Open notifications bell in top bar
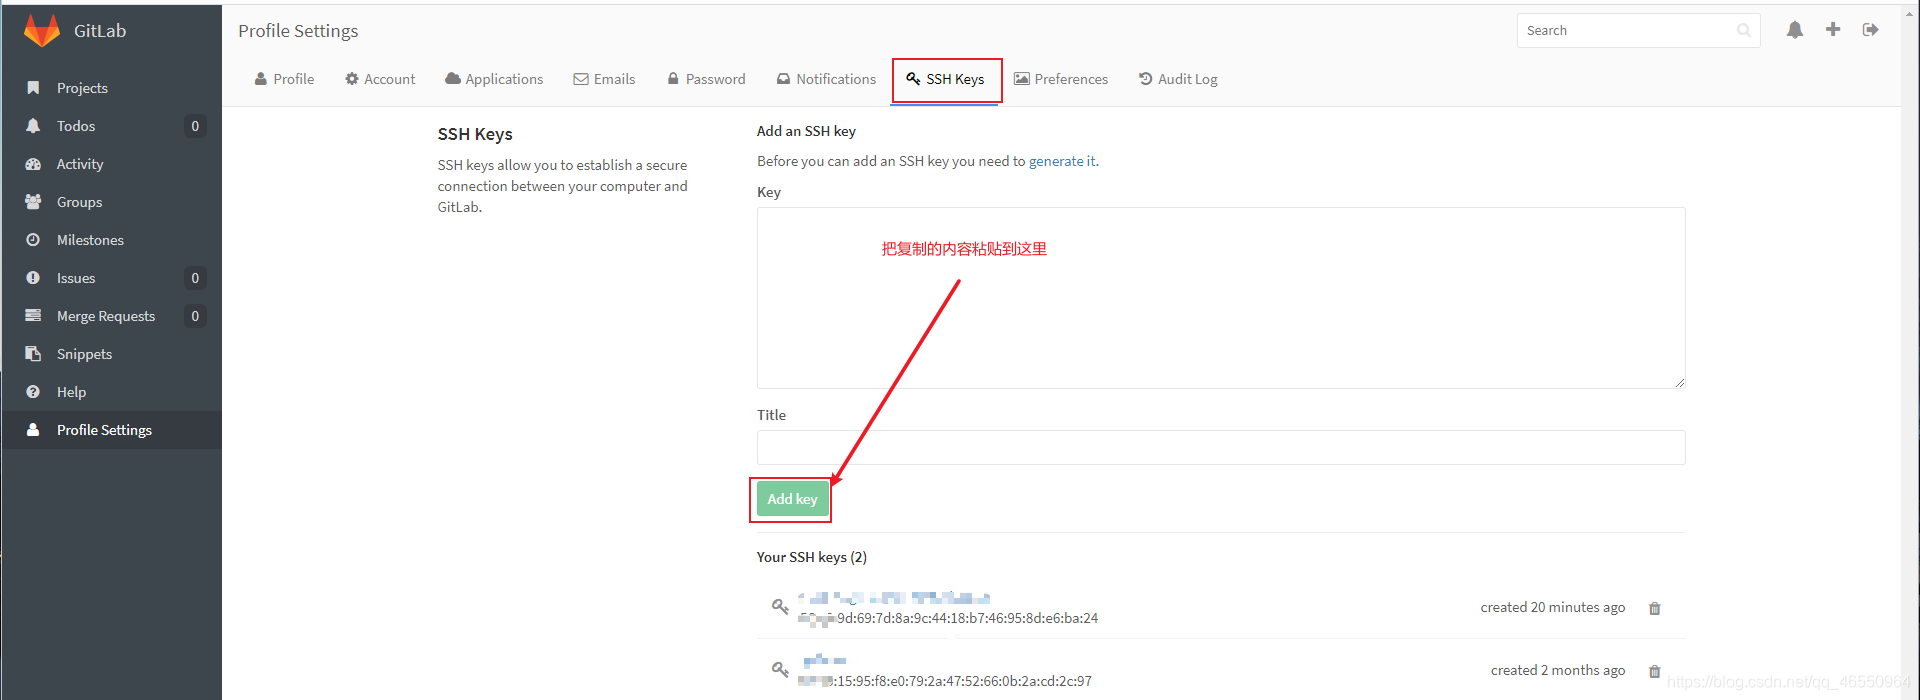Viewport: 1920px width, 700px height. click(1795, 30)
